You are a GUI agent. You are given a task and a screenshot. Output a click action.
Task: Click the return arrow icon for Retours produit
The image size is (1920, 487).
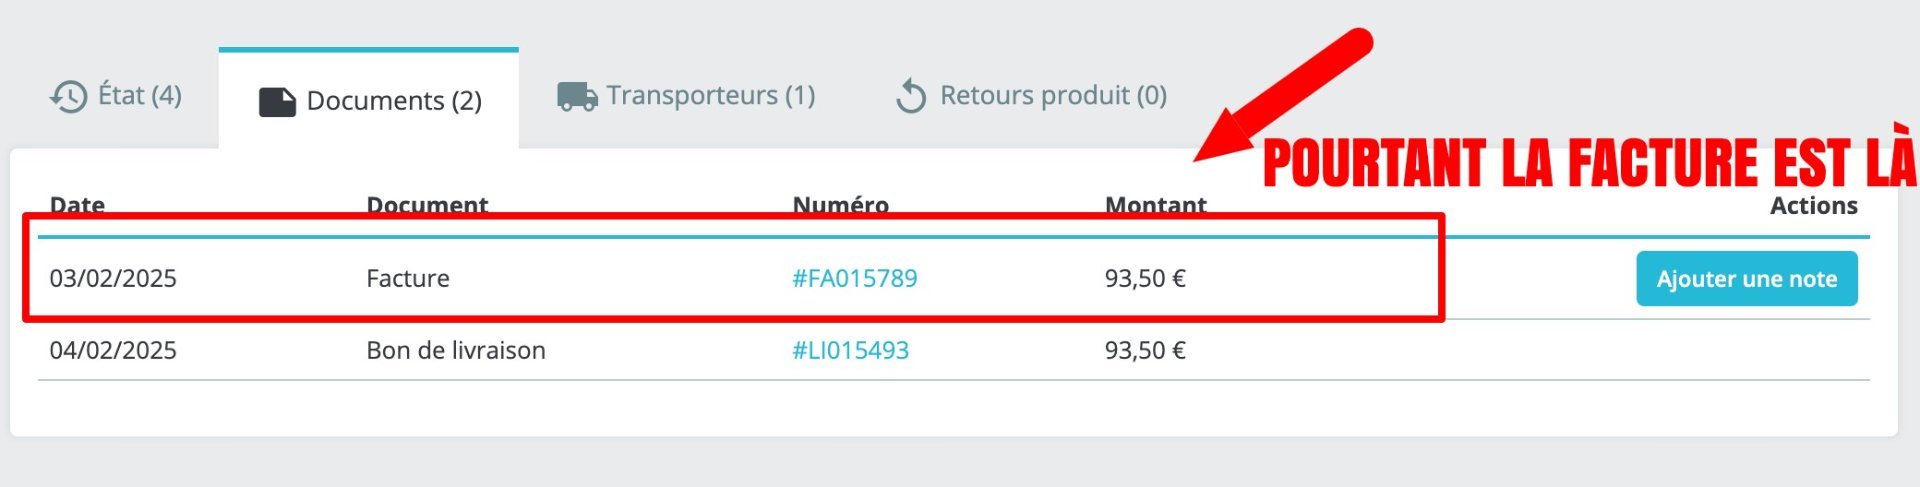[x=911, y=97]
